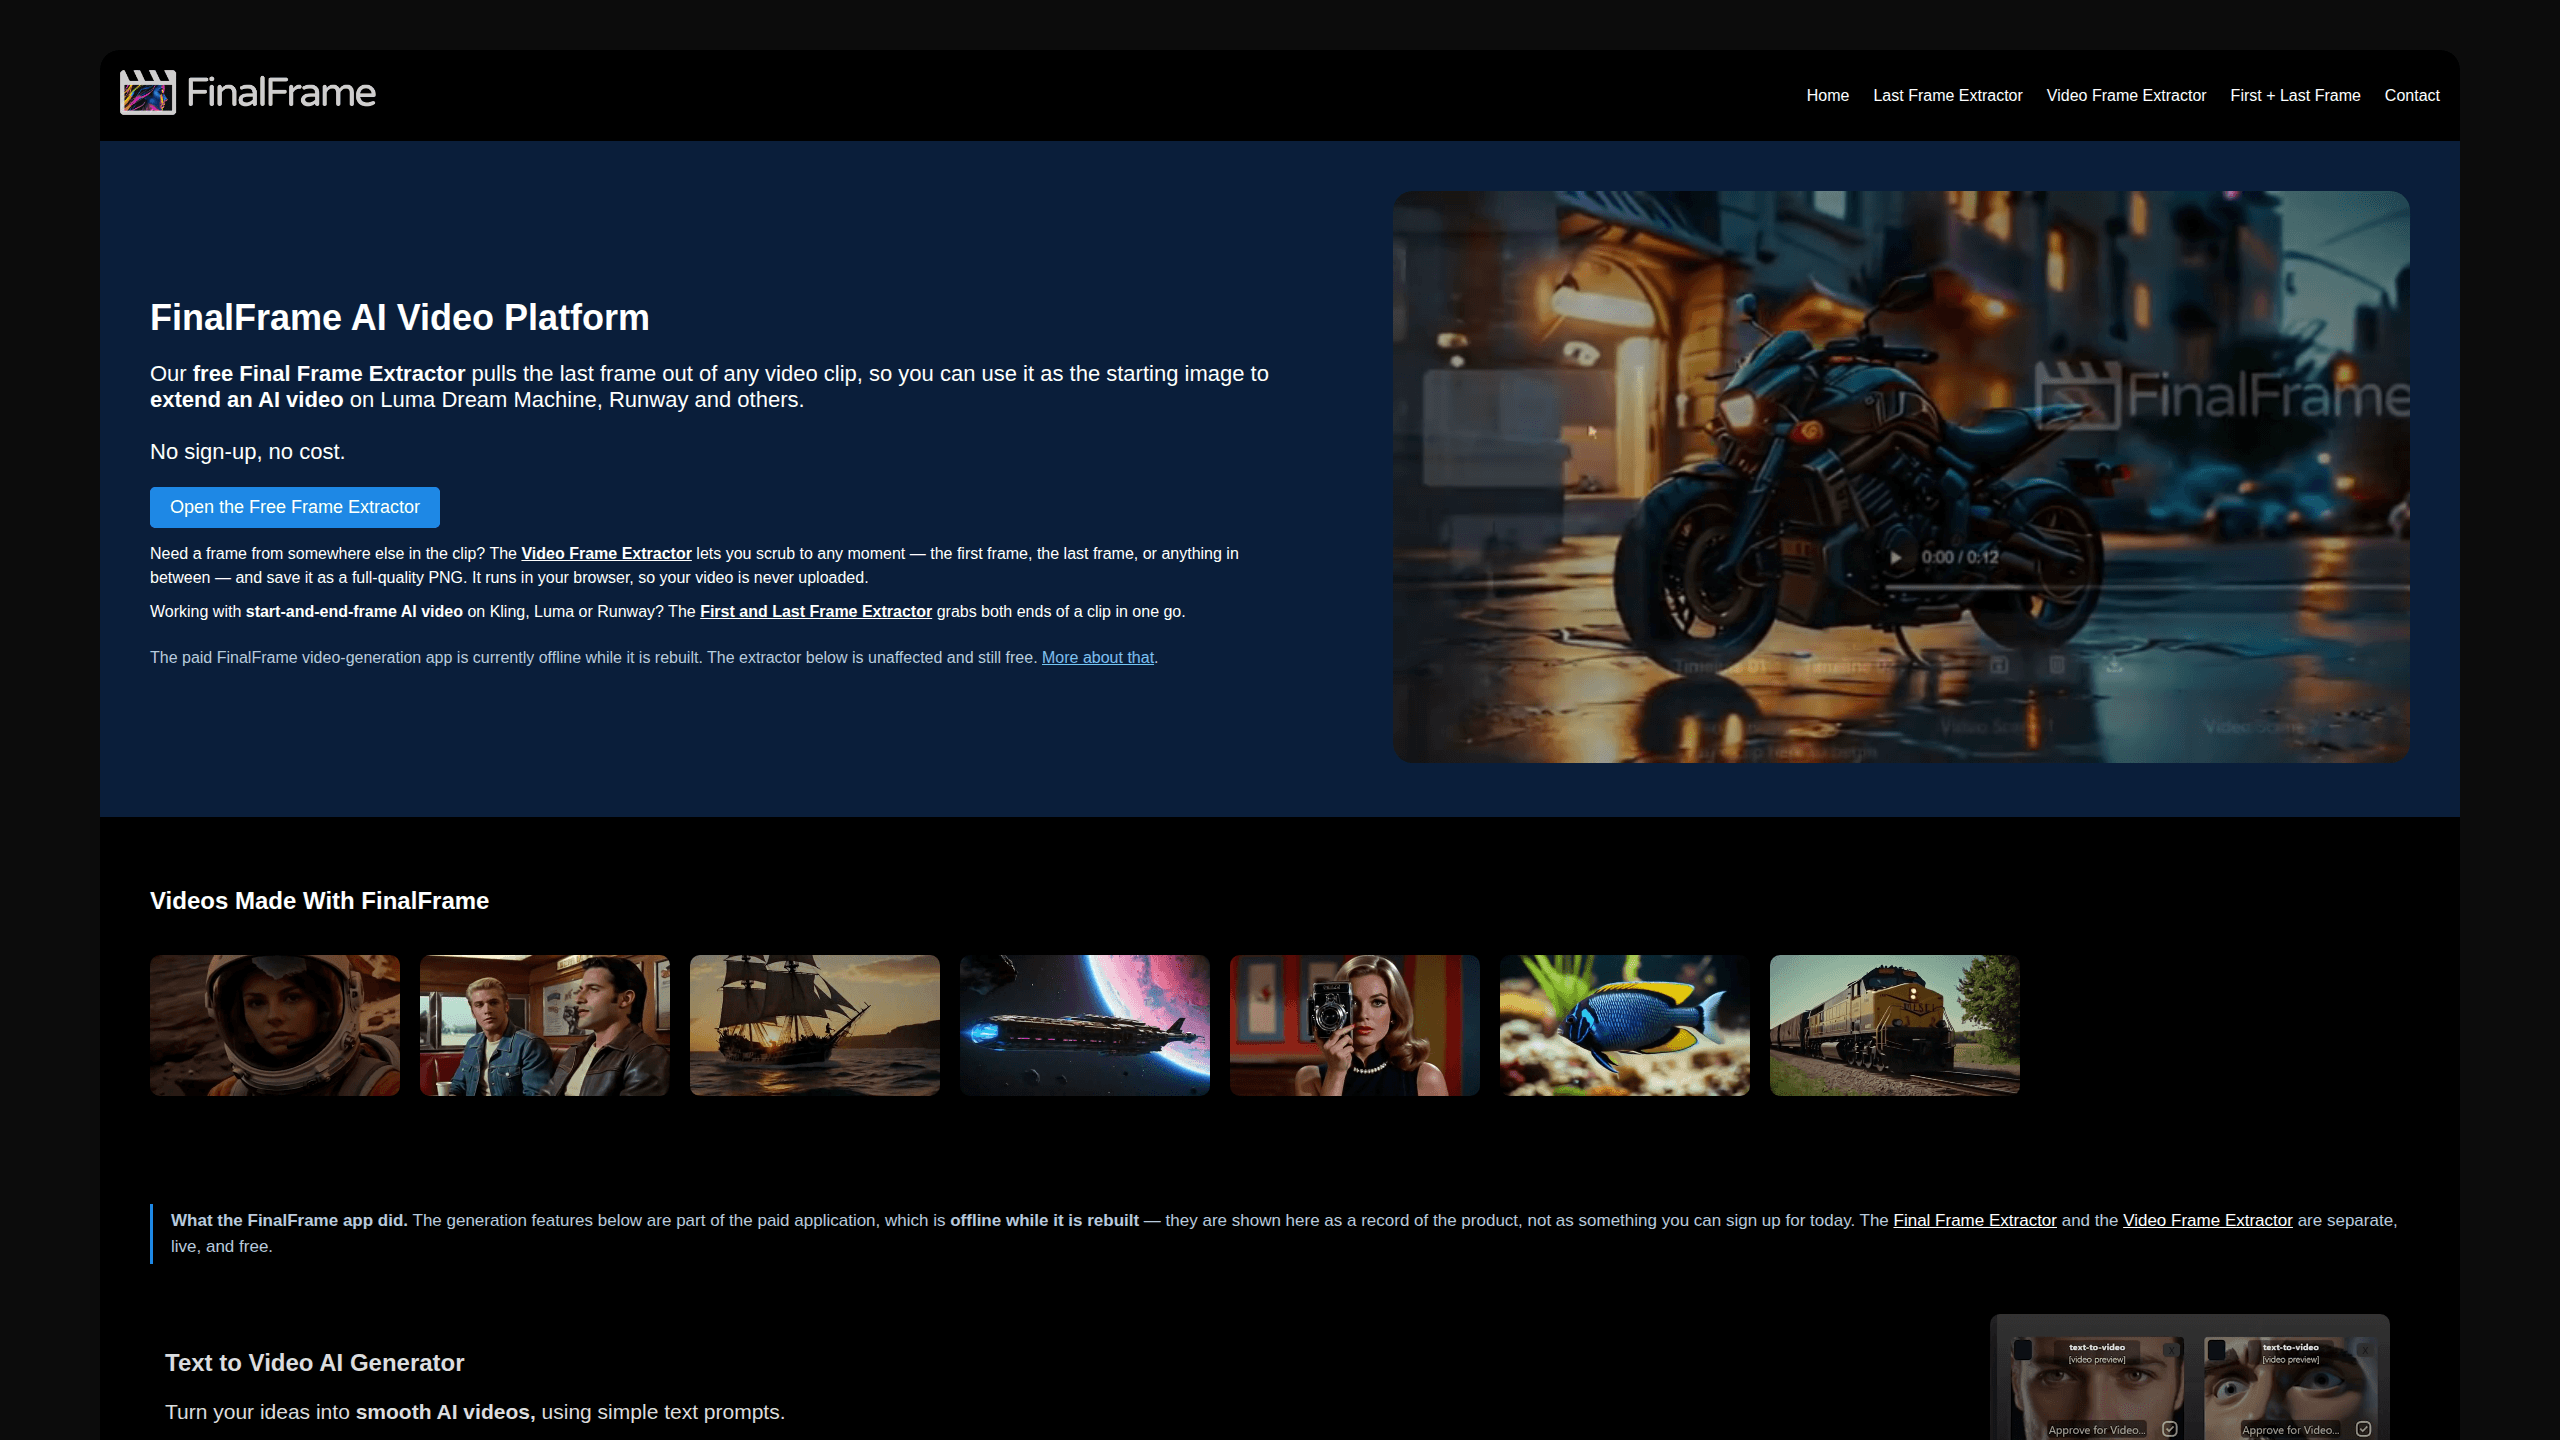2560x1440 pixels.
Task: Open the Final Frame Extractor link in the app note
Action: tap(1975, 1220)
